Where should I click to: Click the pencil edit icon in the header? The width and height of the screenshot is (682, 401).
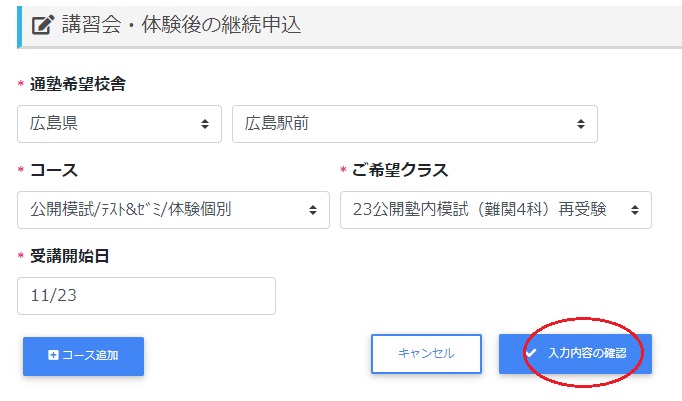(x=42, y=25)
